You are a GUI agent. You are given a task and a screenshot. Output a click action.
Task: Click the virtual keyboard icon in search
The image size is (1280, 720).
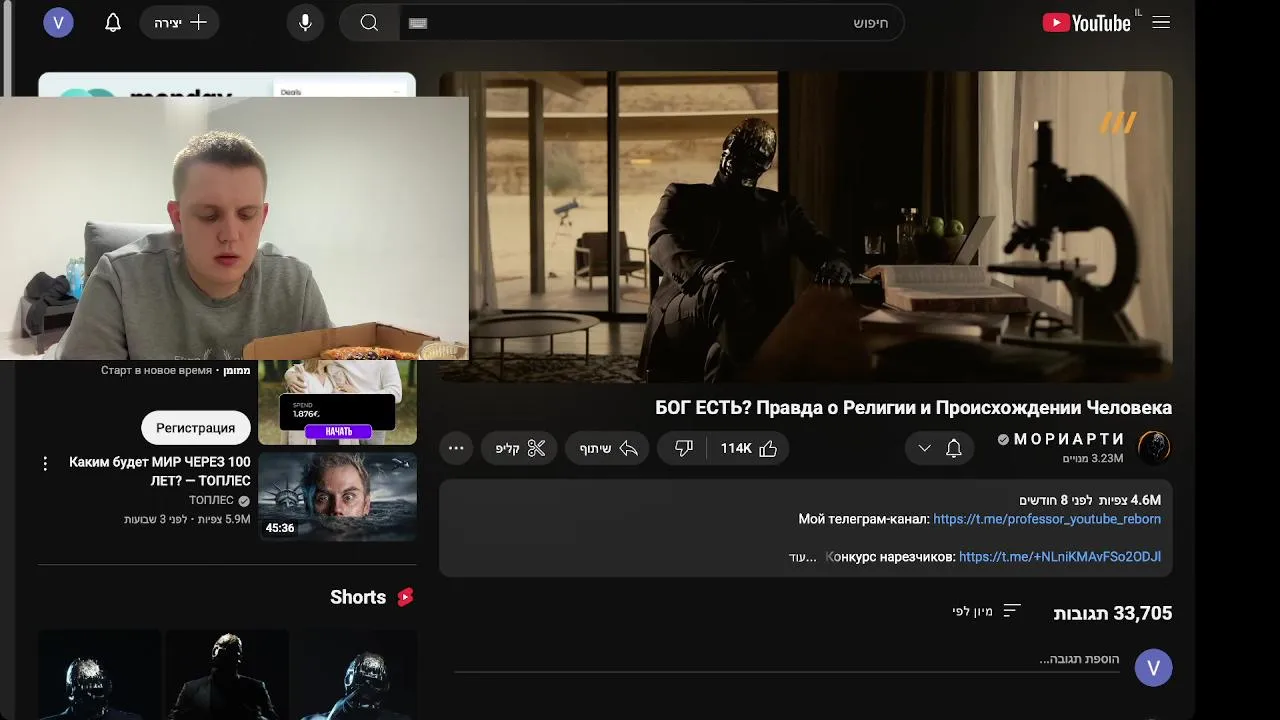click(418, 23)
